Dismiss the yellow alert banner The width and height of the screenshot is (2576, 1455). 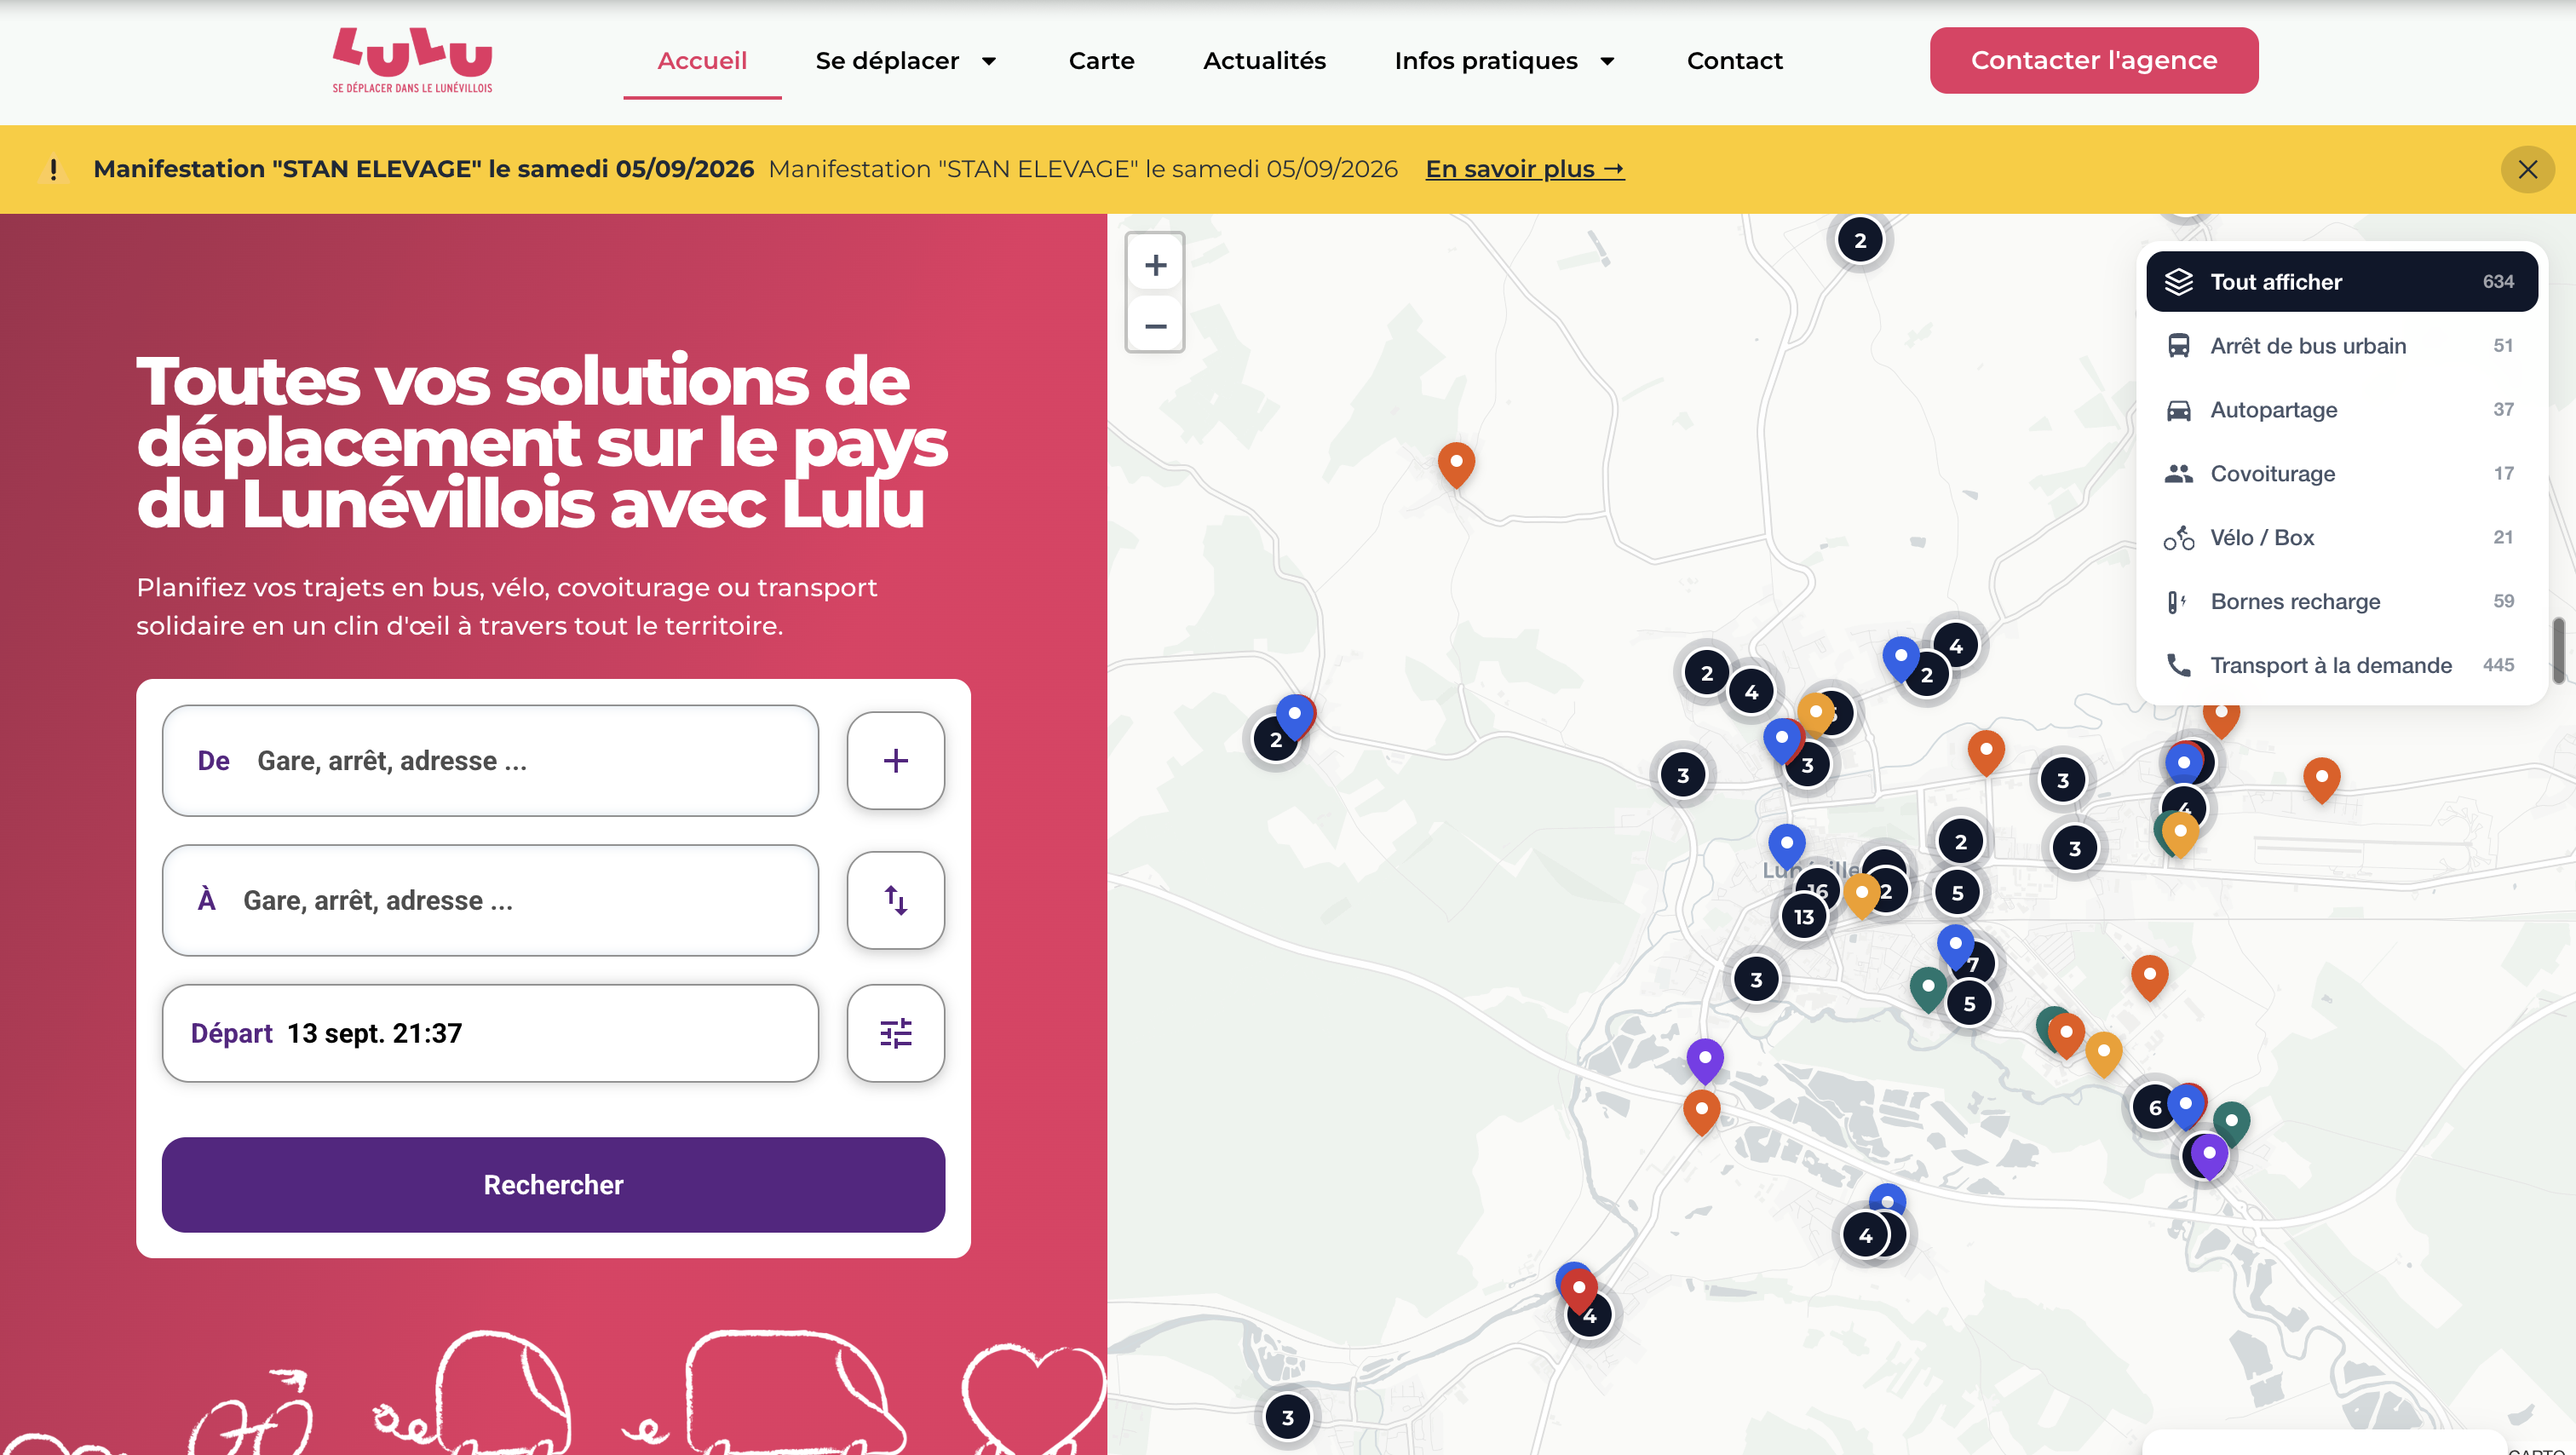click(2527, 169)
